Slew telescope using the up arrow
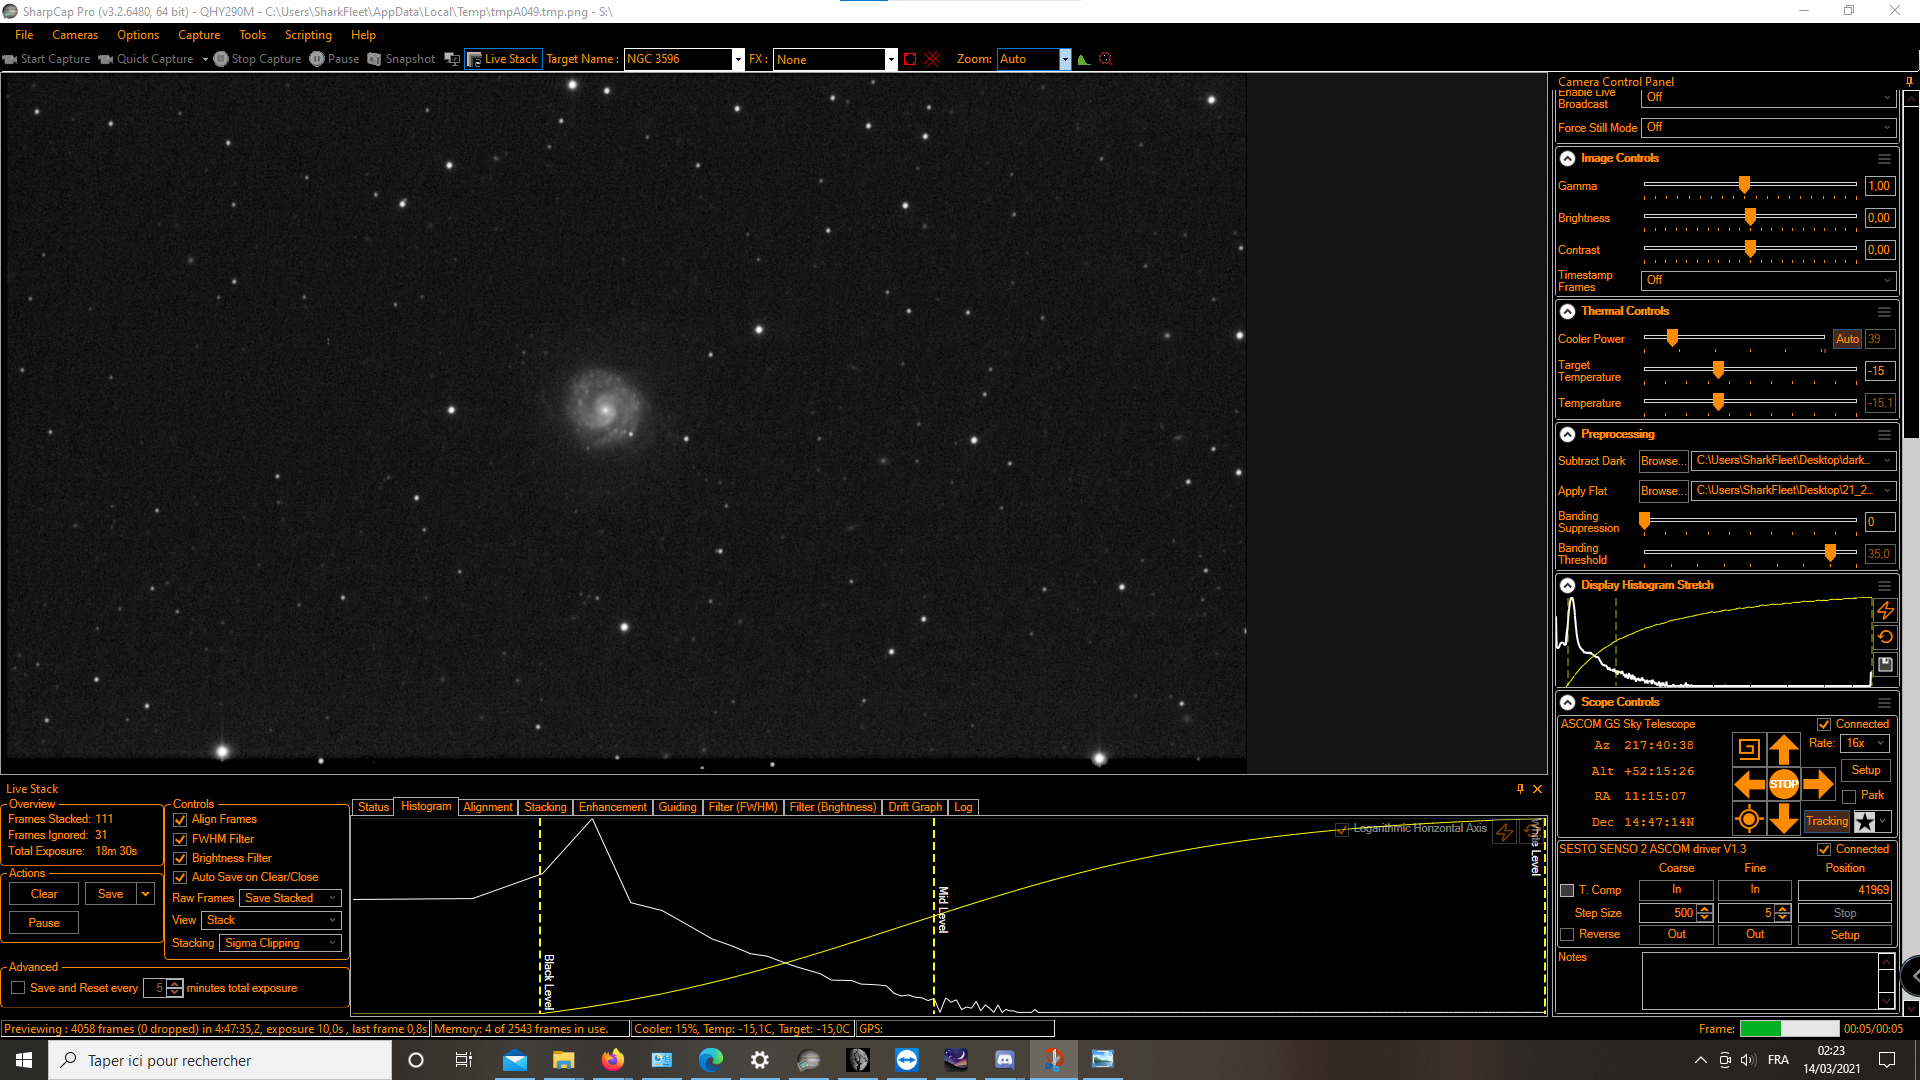1920x1080 pixels. (1783, 749)
